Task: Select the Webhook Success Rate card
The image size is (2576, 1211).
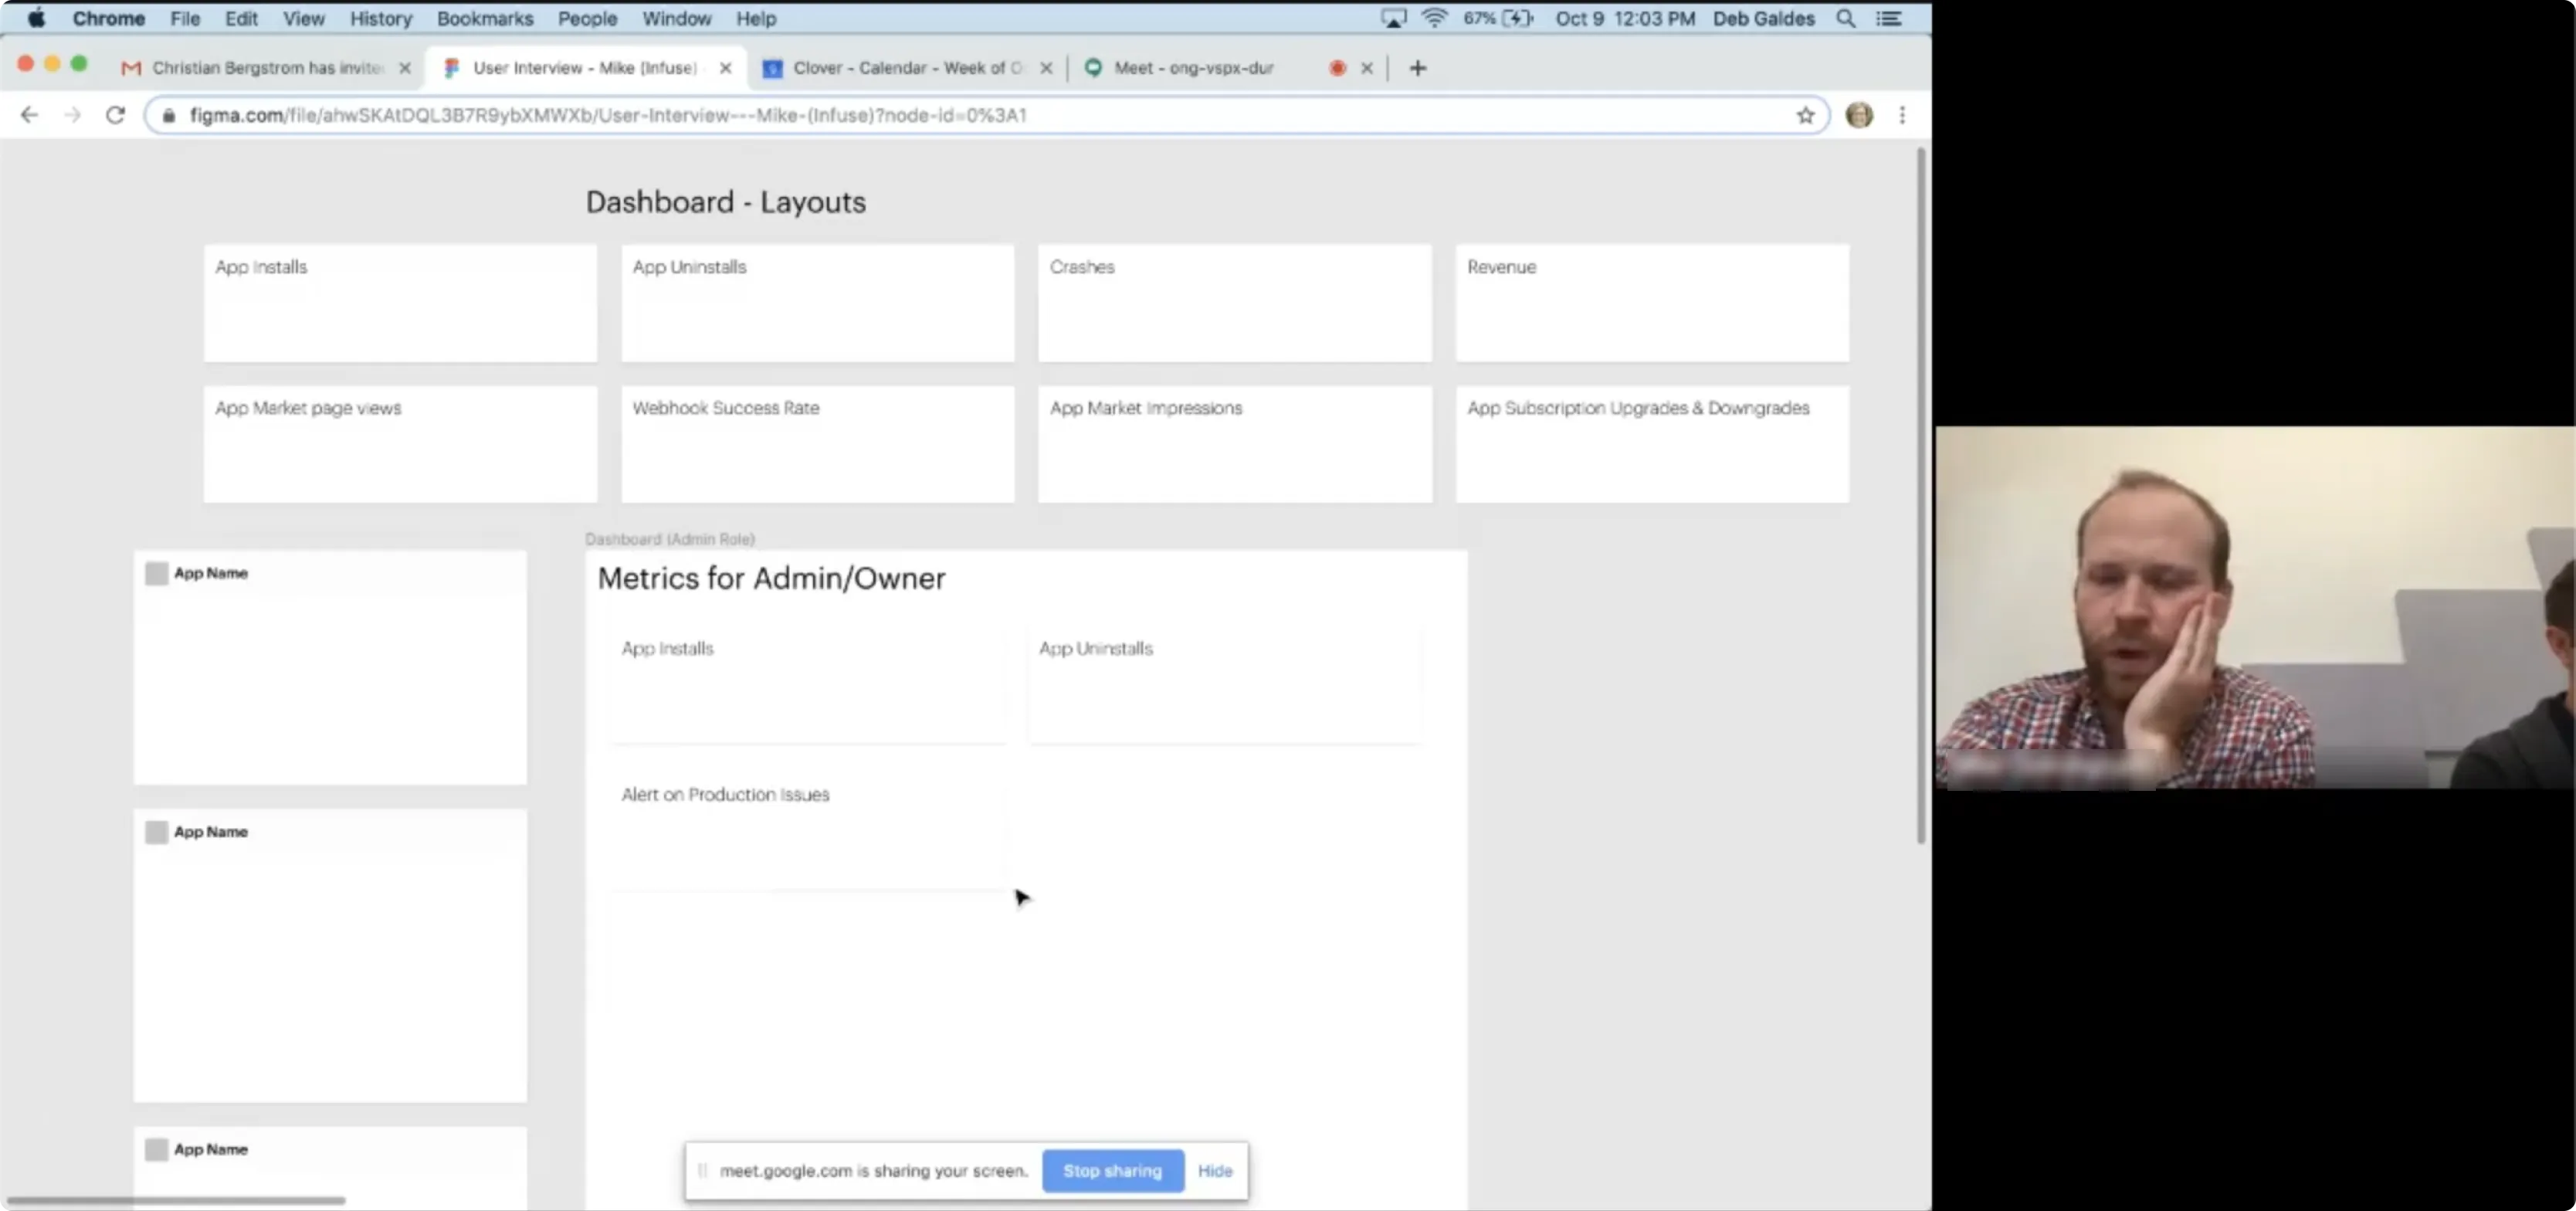Action: [x=817, y=444]
